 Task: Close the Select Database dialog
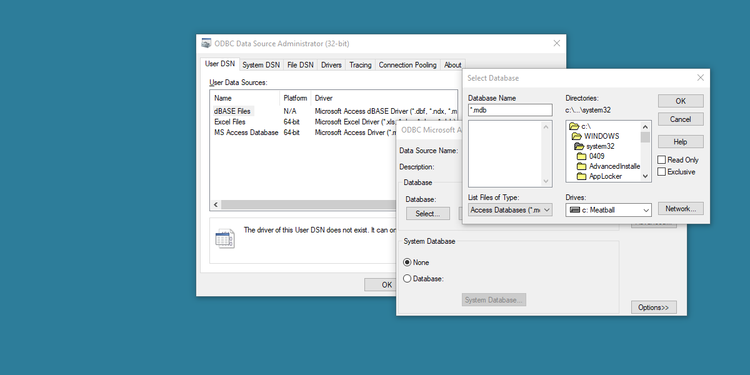(x=700, y=78)
